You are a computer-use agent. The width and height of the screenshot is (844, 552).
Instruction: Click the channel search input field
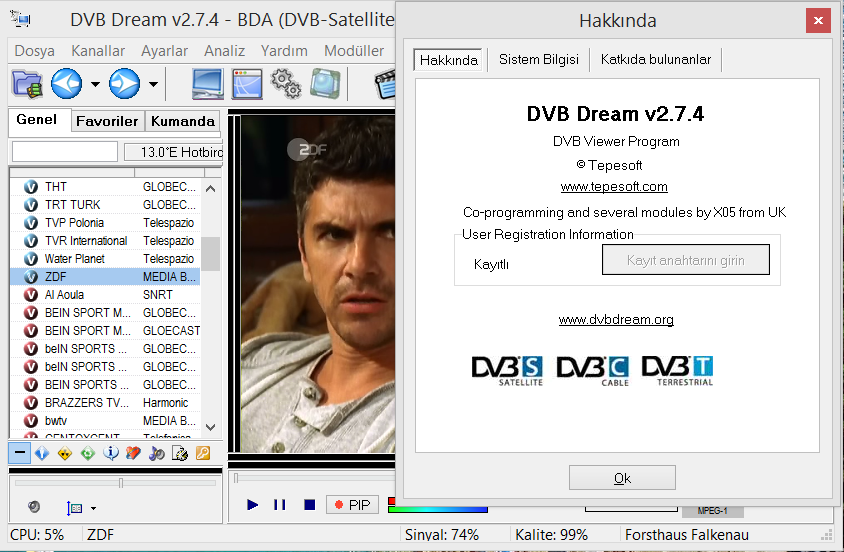(x=65, y=152)
